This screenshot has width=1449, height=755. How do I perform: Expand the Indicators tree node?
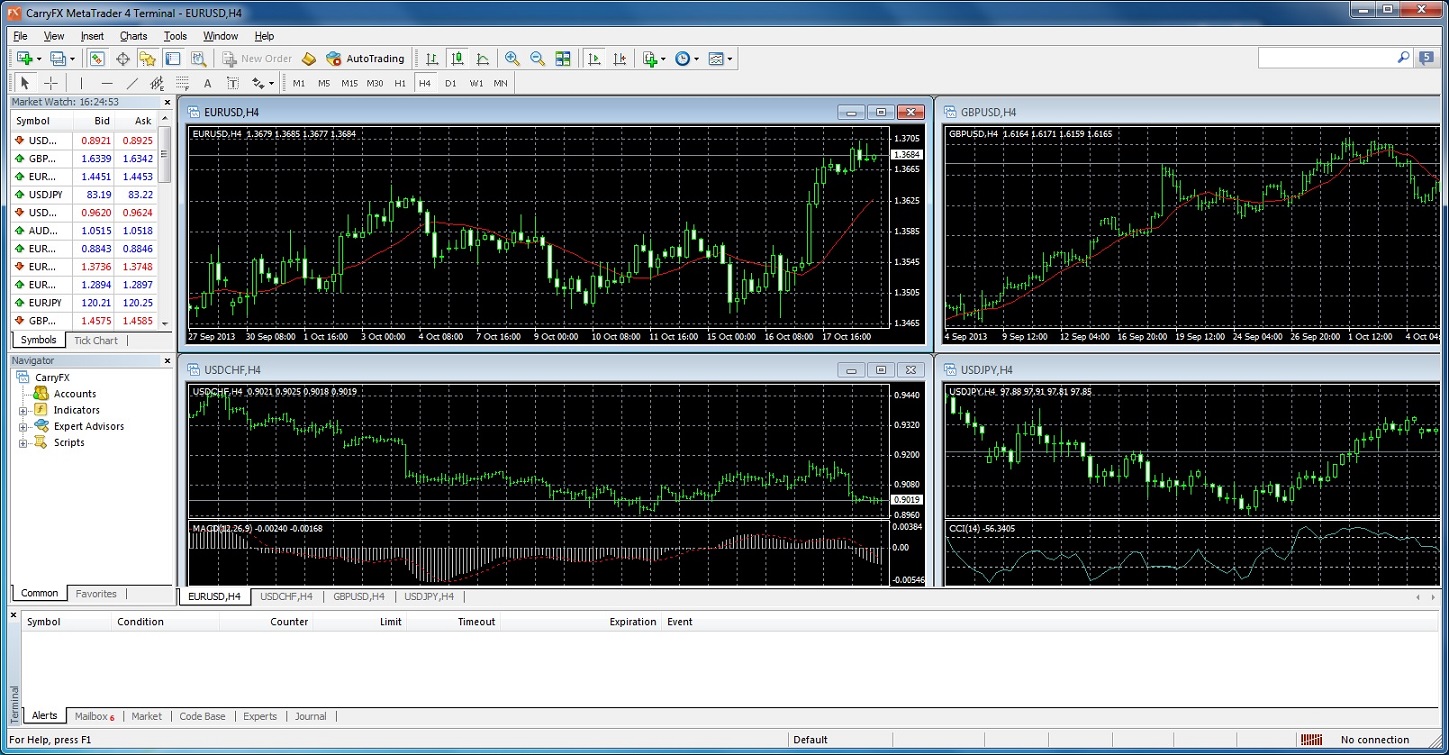point(23,410)
